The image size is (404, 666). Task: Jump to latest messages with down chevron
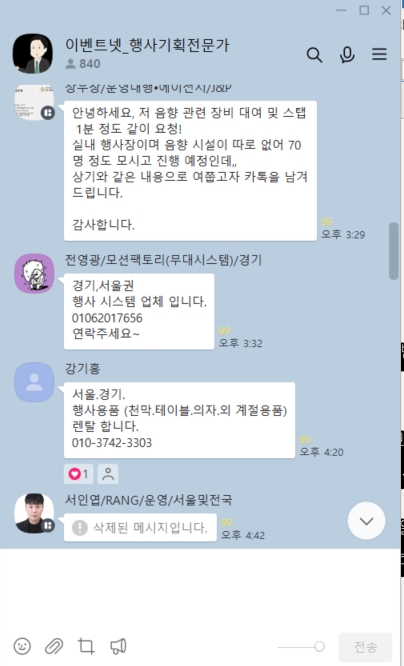(366, 521)
